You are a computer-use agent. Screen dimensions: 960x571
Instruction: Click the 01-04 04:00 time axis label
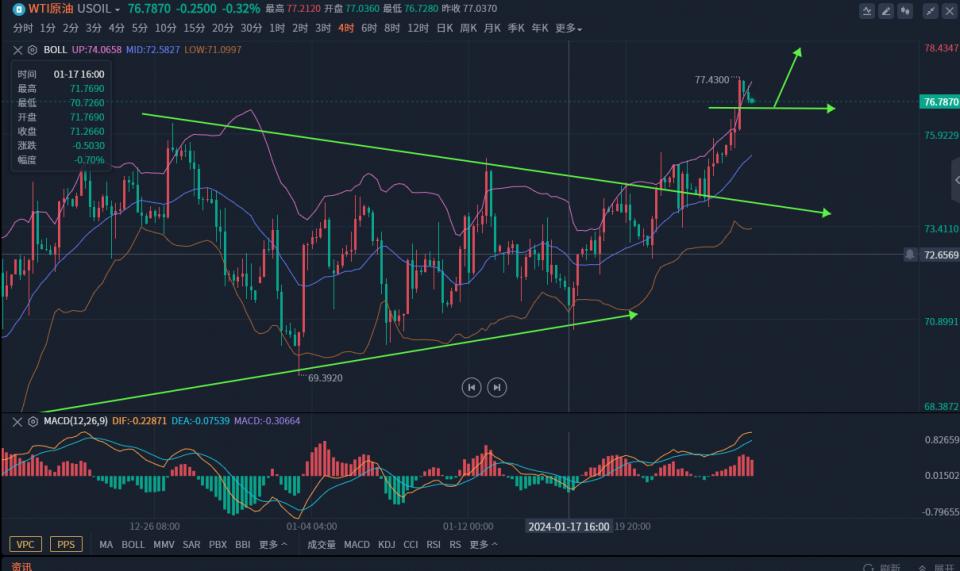point(311,526)
